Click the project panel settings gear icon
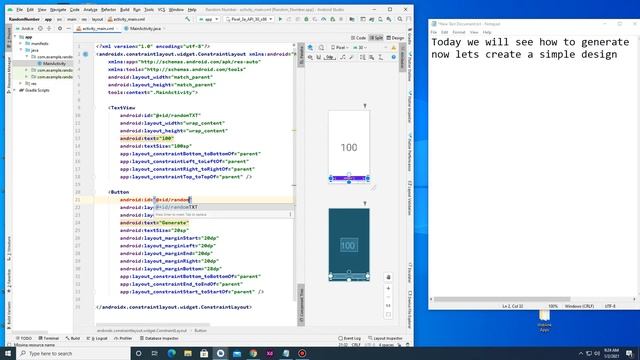 click(60, 29)
